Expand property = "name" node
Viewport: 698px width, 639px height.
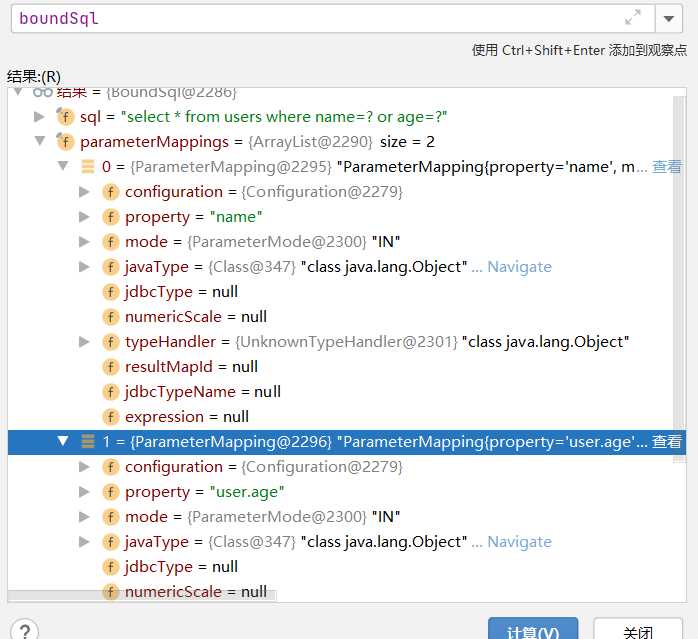tap(84, 216)
